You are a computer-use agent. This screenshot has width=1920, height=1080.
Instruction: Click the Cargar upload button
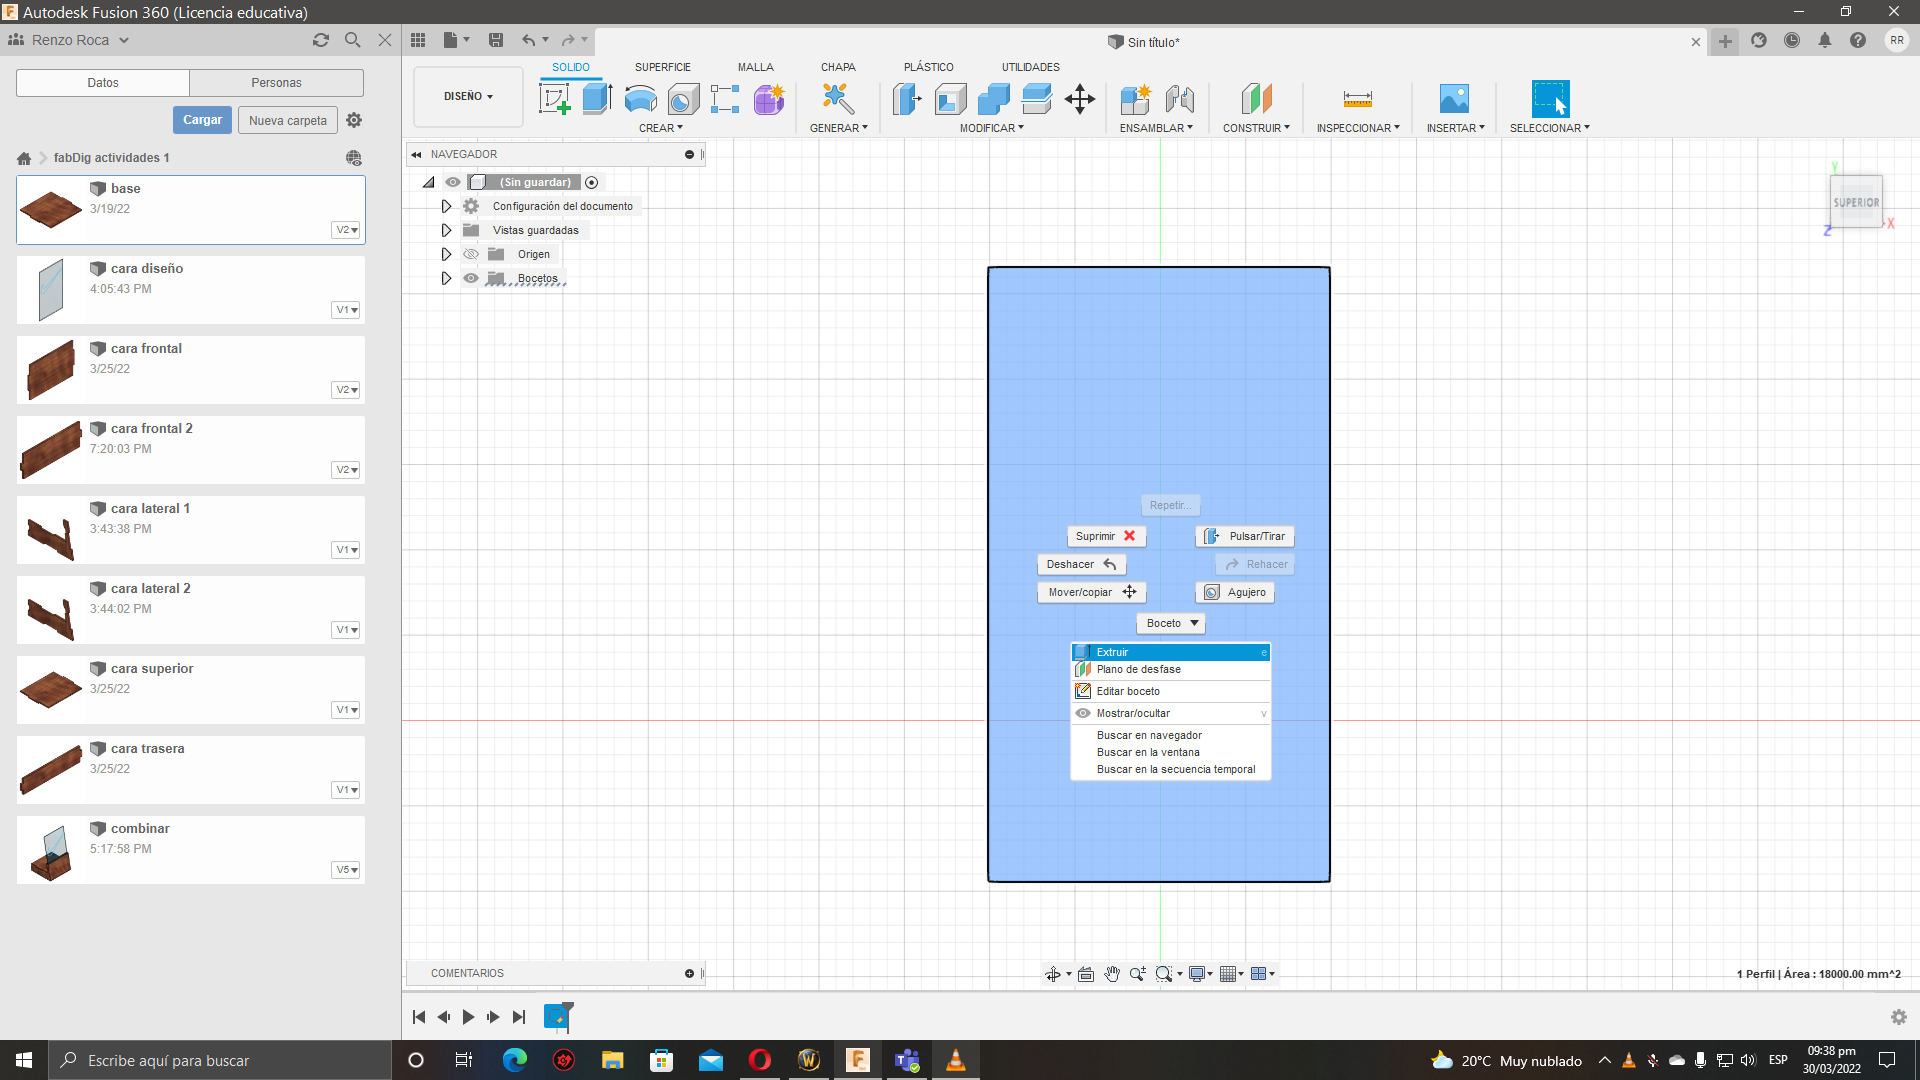tap(202, 120)
